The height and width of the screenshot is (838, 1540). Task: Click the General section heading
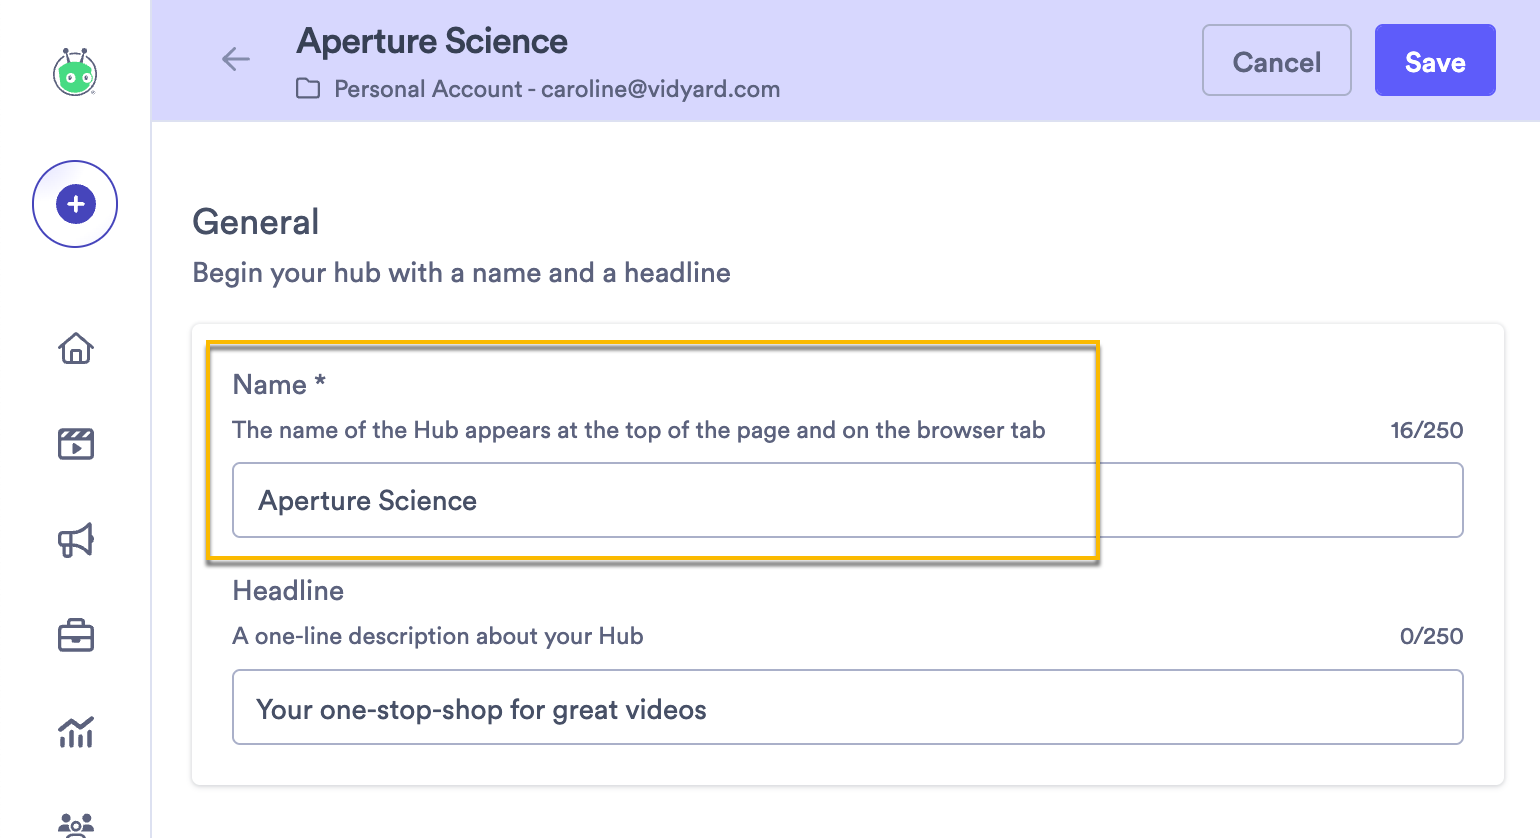[x=255, y=222]
